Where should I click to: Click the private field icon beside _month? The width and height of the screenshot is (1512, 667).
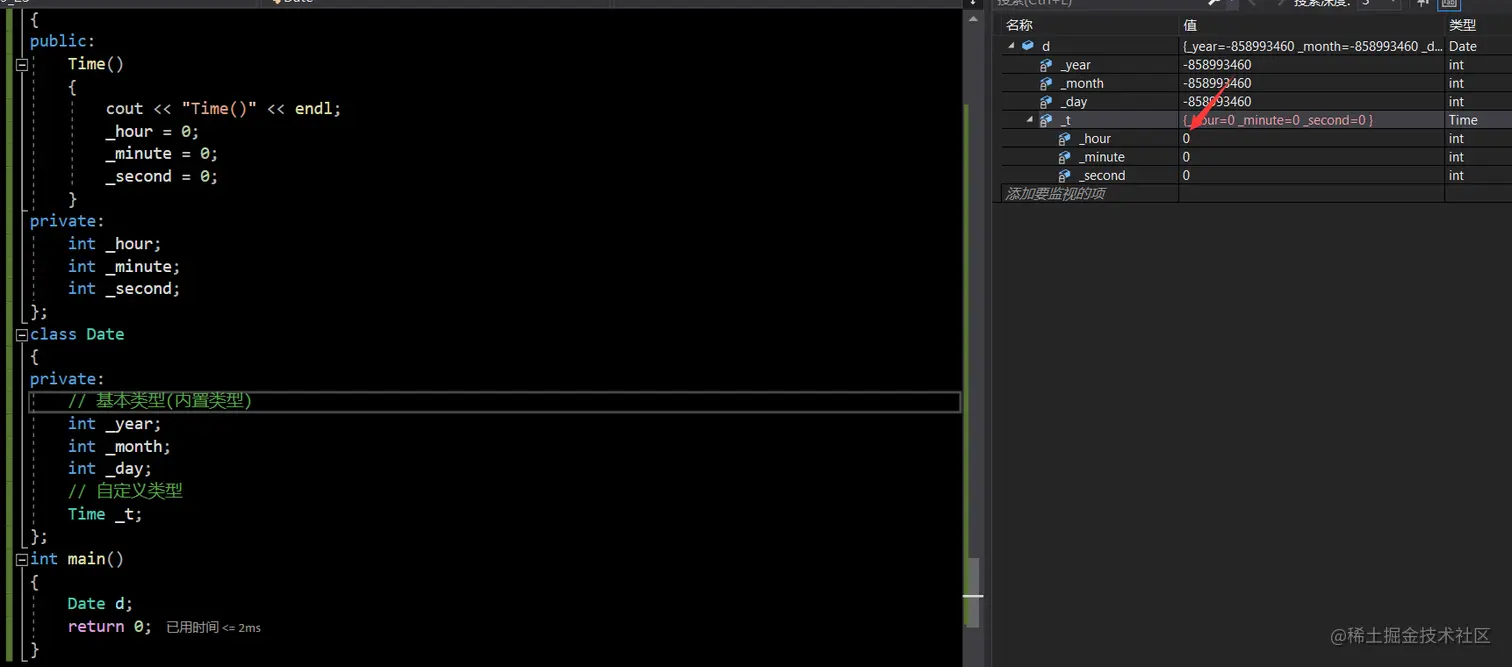point(1046,83)
